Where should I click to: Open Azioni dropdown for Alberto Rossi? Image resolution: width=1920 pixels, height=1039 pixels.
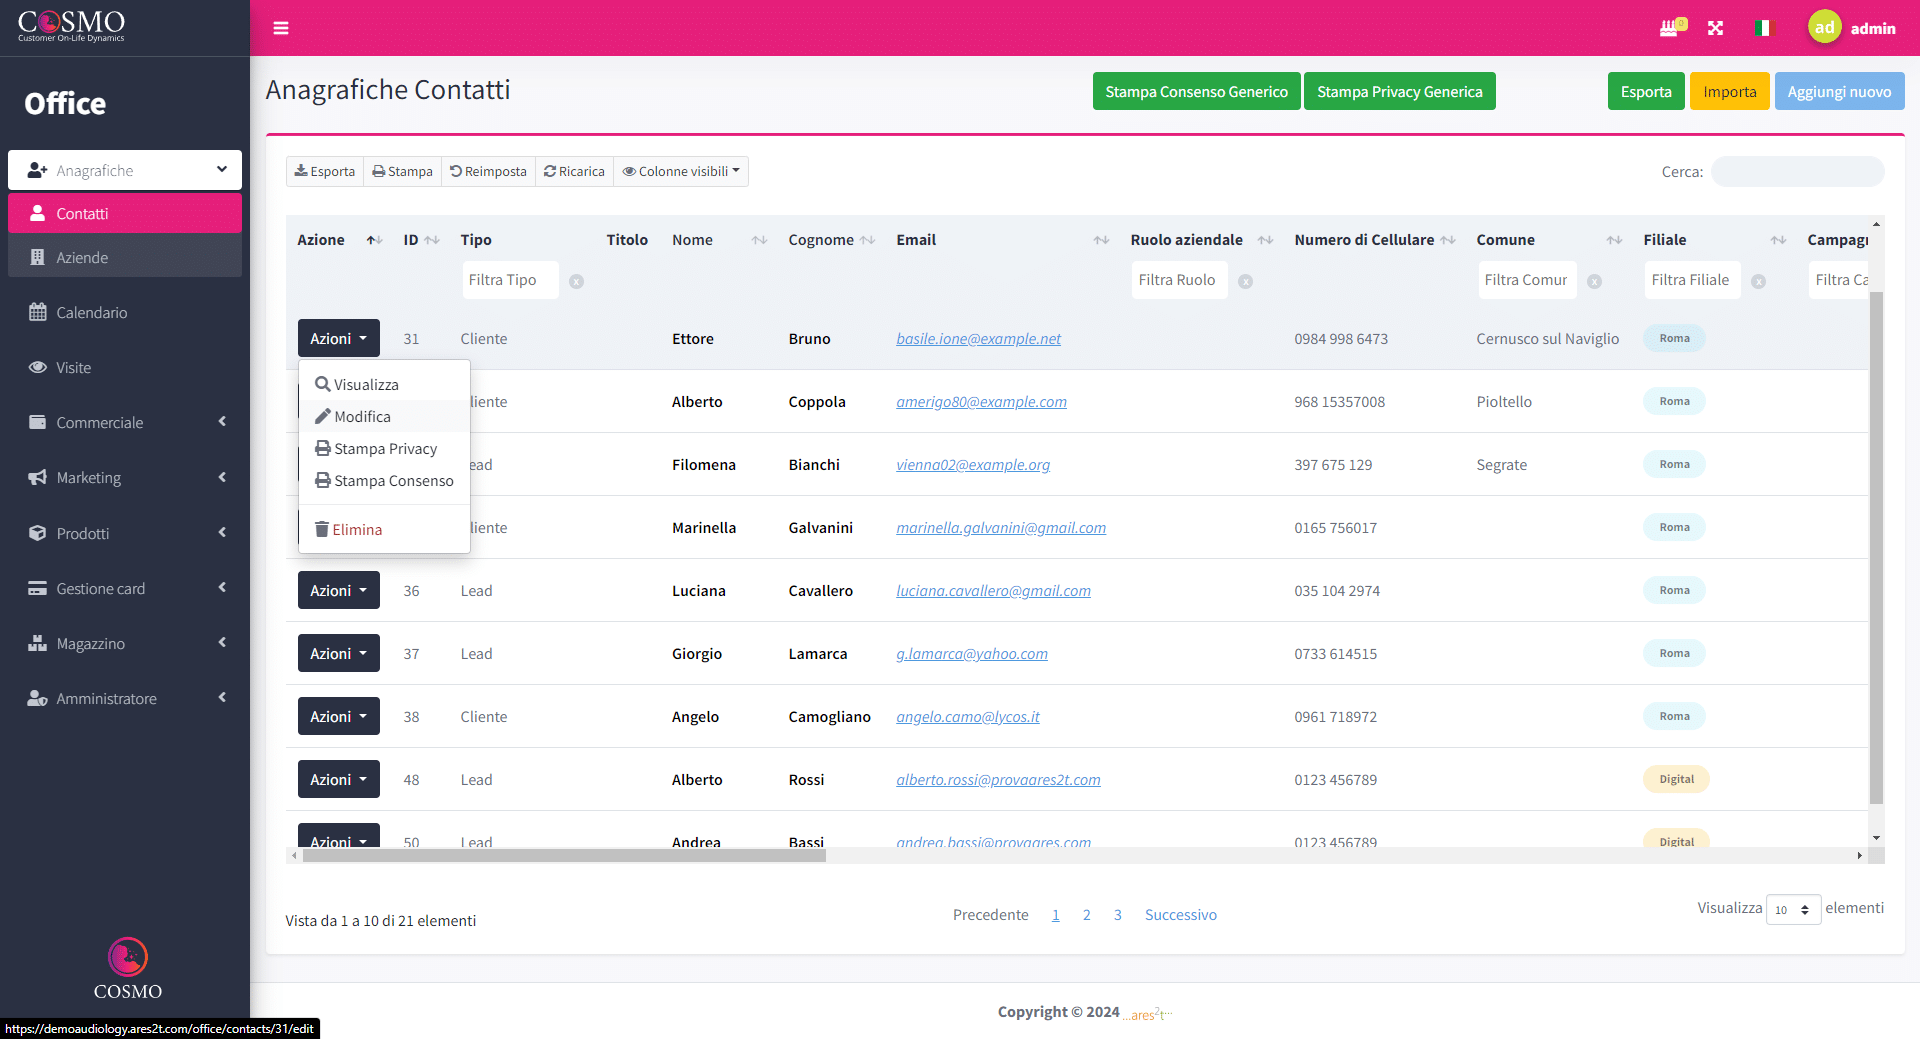[339, 779]
